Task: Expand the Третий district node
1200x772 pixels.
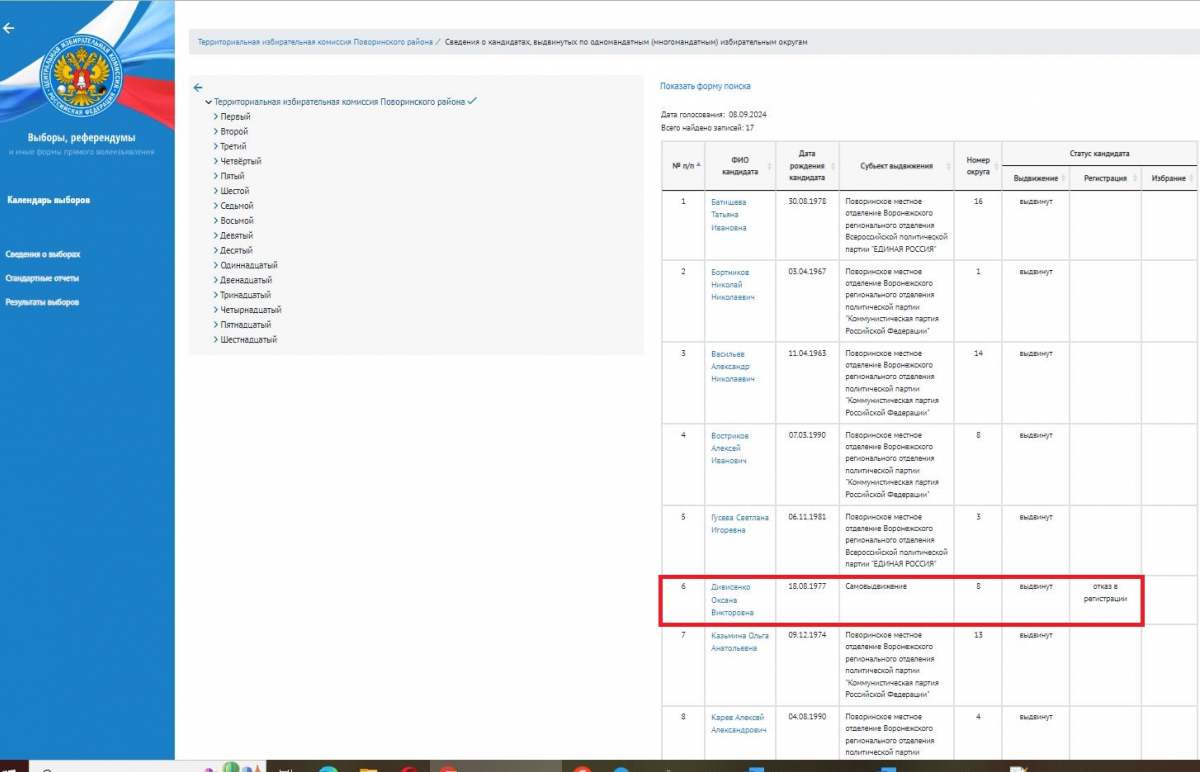Action: tap(215, 146)
